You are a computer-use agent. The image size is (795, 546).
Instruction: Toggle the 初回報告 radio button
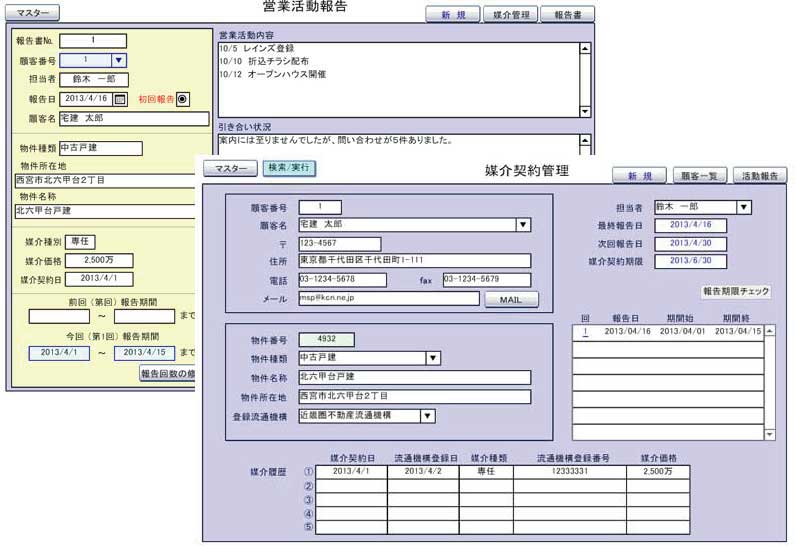click(183, 99)
